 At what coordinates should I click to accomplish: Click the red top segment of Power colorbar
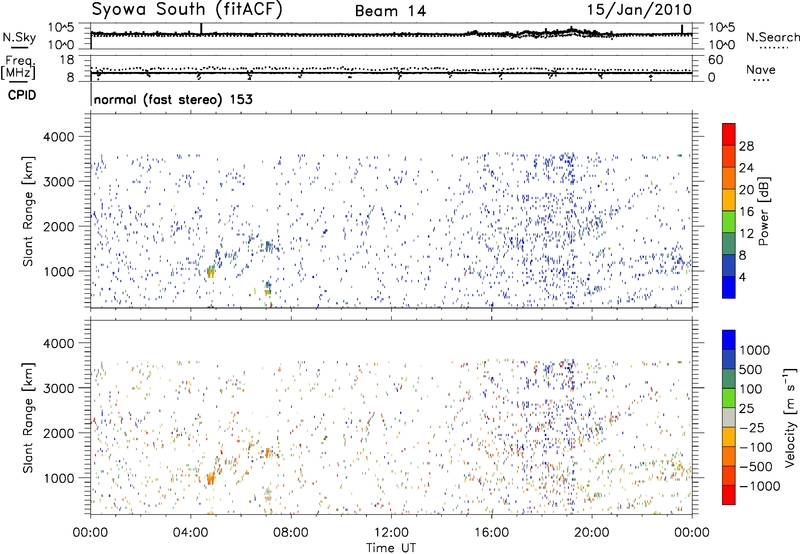click(729, 134)
